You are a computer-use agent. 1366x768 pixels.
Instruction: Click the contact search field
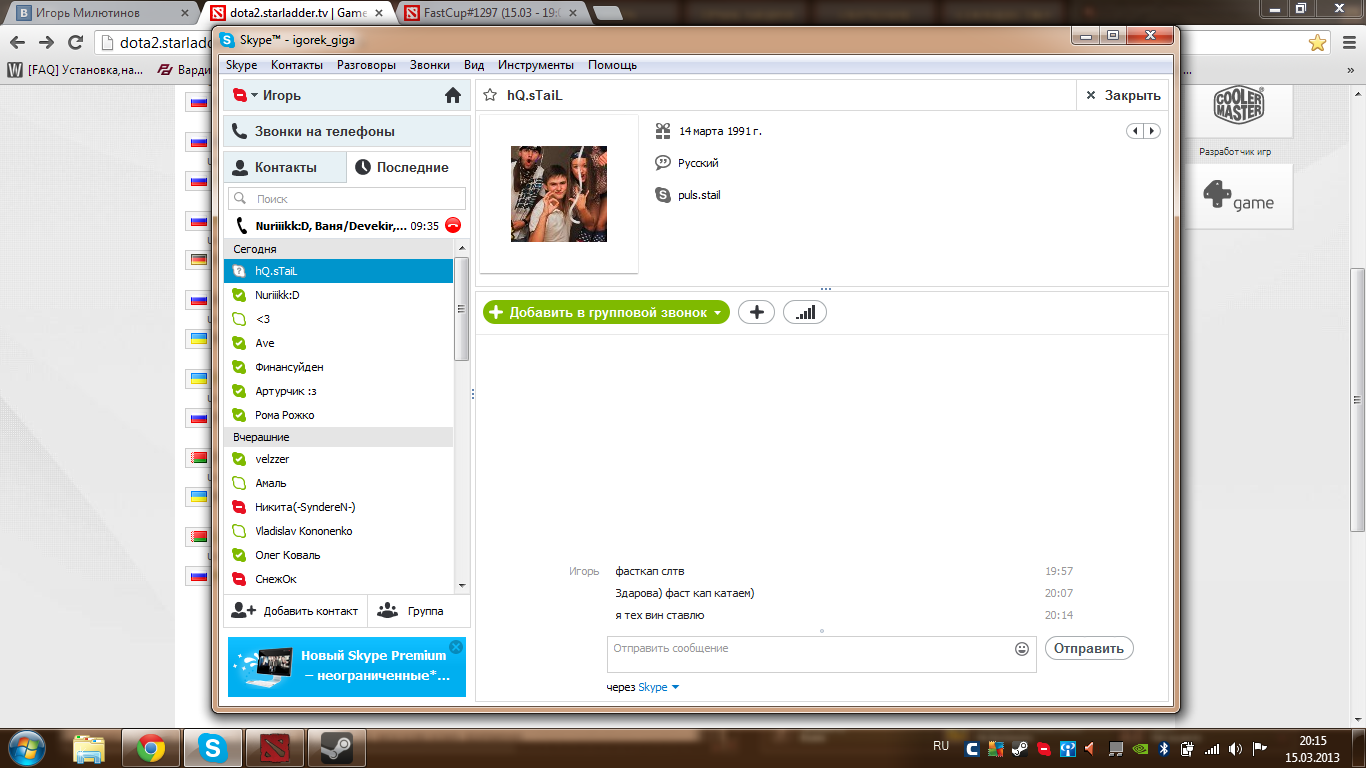coord(347,199)
